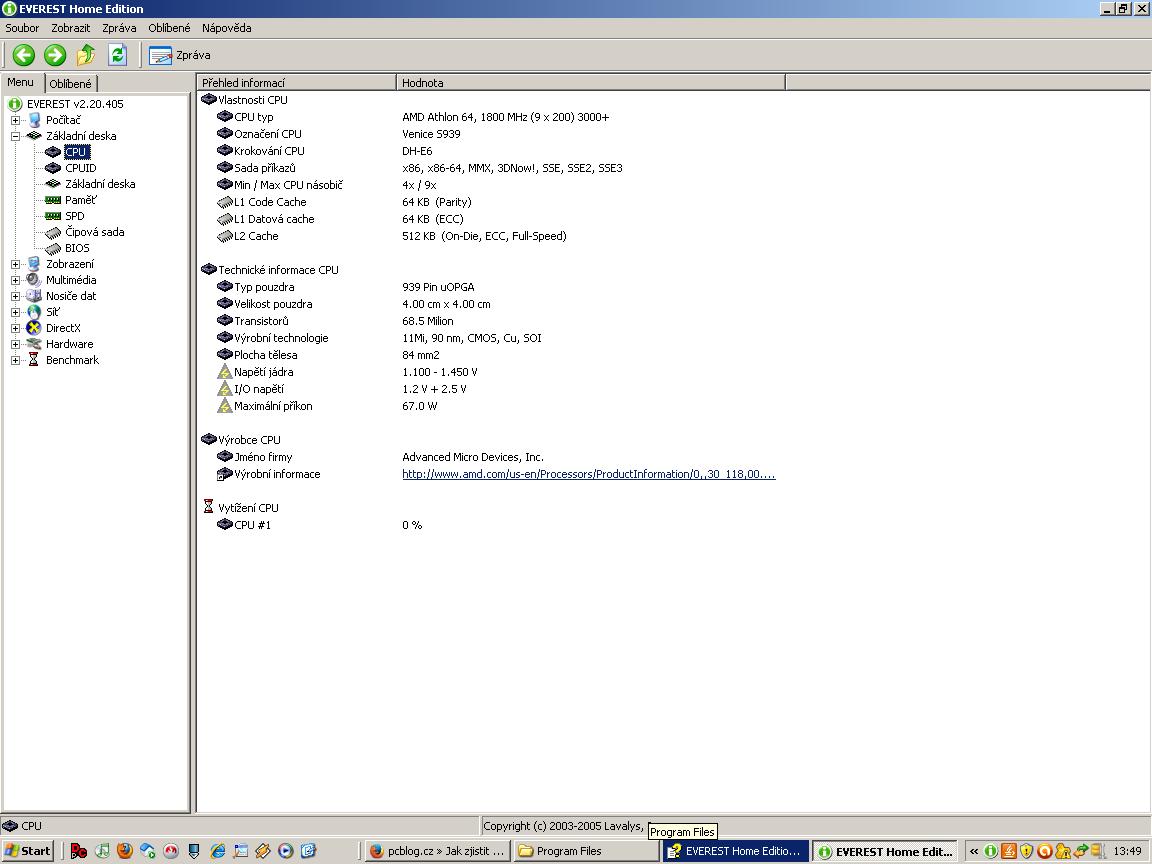Open the Nápověda menu
This screenshot has height=864, width=1152.
point(226,28)
